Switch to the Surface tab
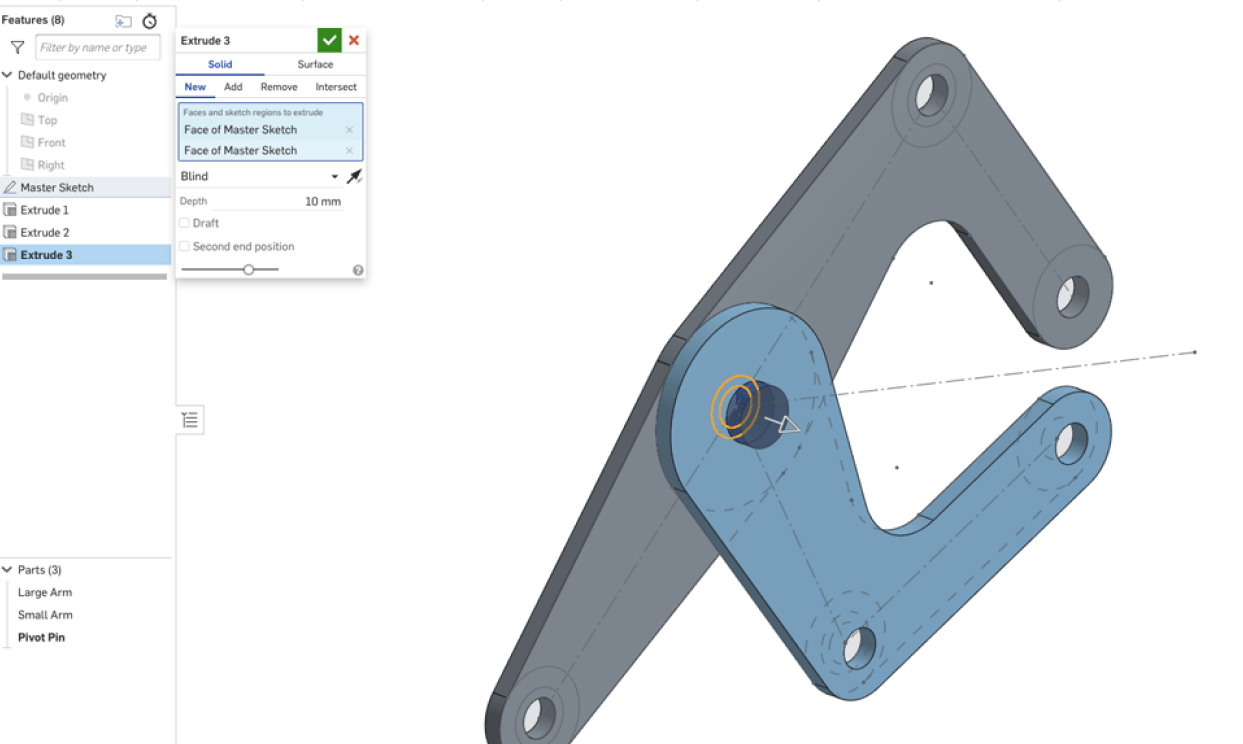The image size is (1243, 744). point(315,63)
